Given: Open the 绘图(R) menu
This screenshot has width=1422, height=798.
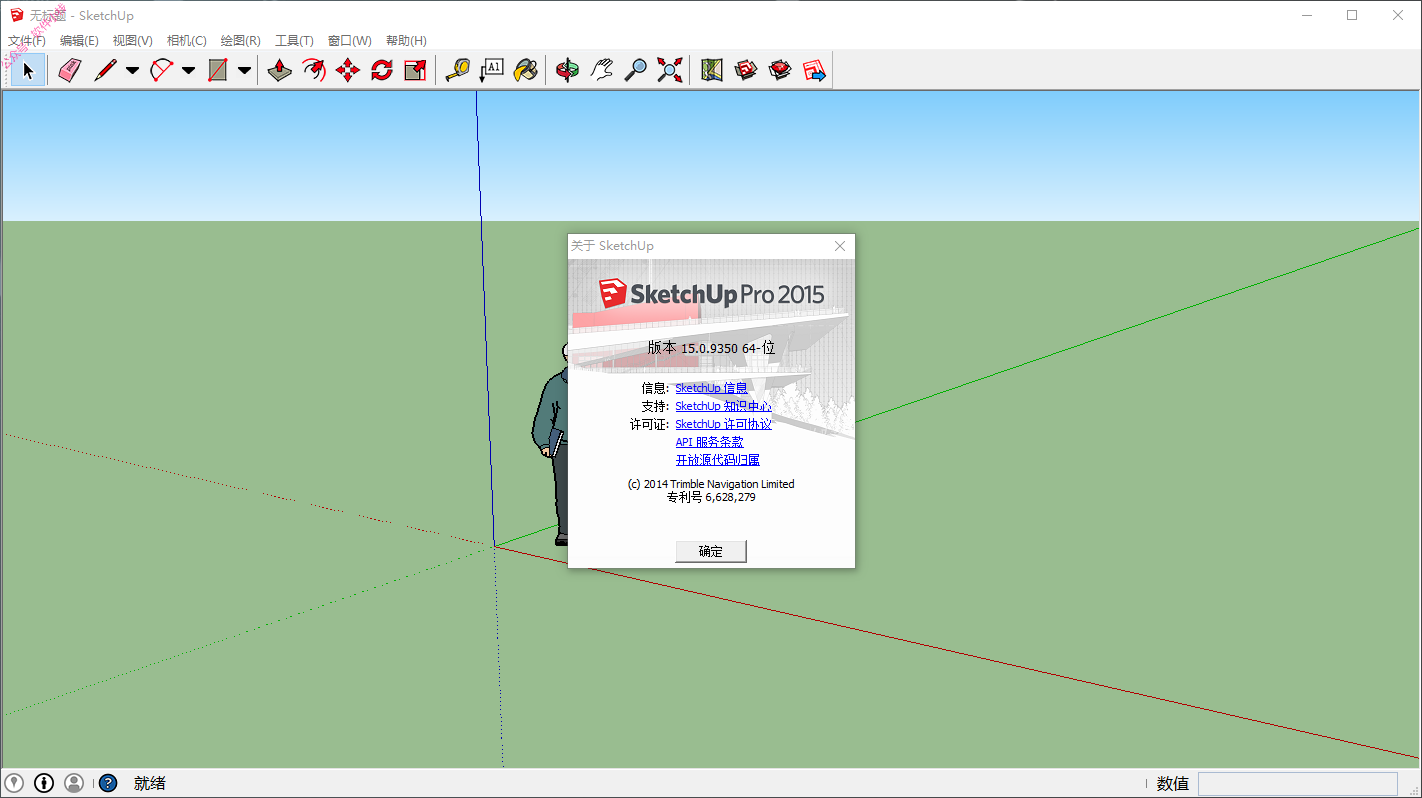Looking at the screenshot, I should point(240,41).
